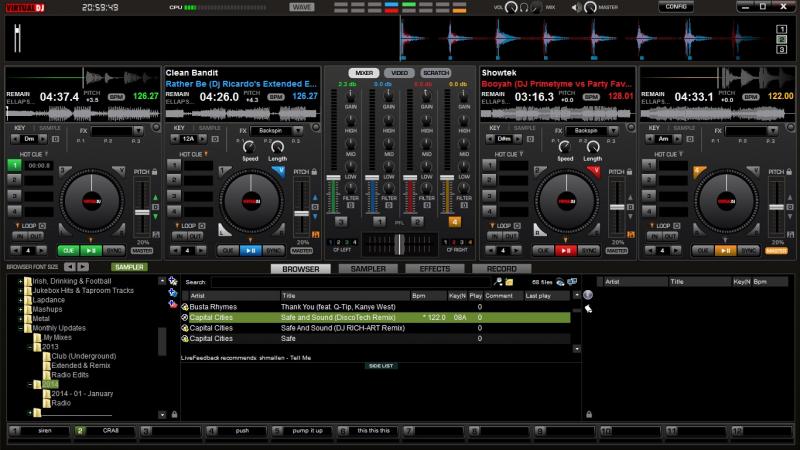Click the yellow folder icon next to search
The height and width of the screenshot is (450, 800).
tap(509, 282)
